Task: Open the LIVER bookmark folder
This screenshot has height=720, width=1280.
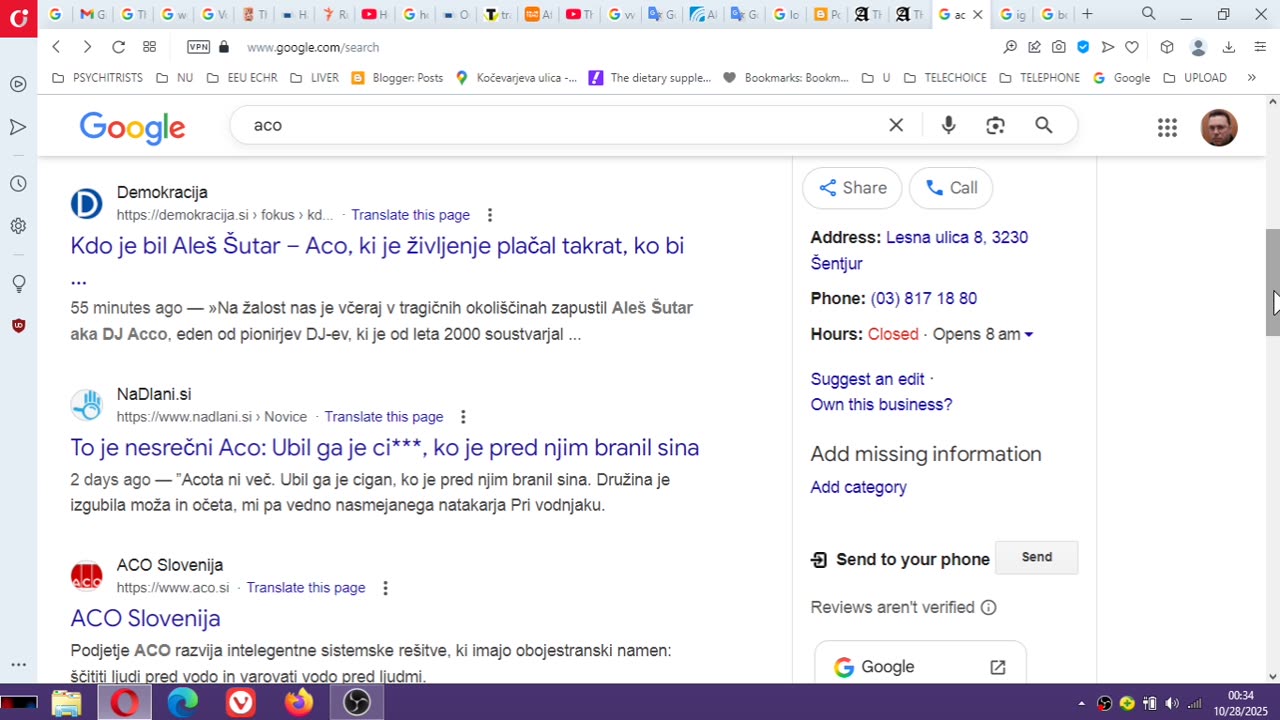Action: [x=314, y=78]
